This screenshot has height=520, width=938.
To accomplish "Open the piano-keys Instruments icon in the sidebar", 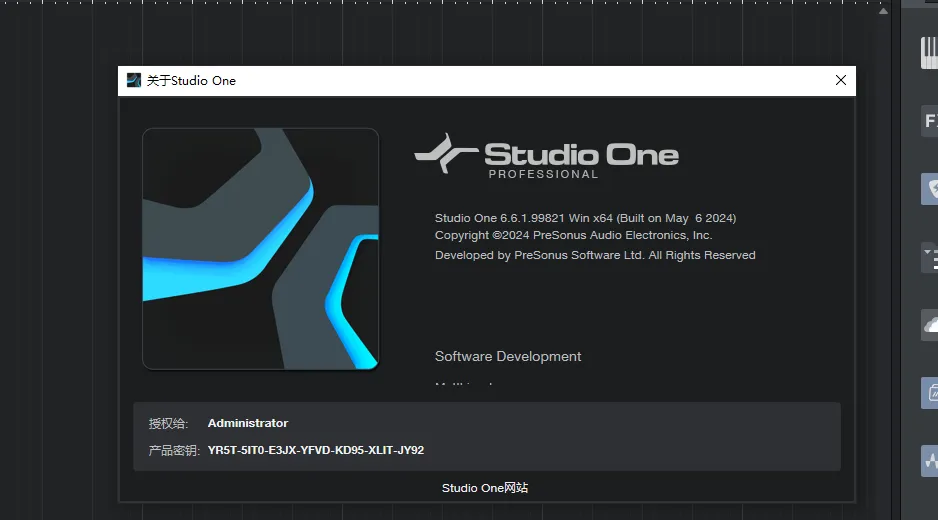I will click(x=929, y=53).
